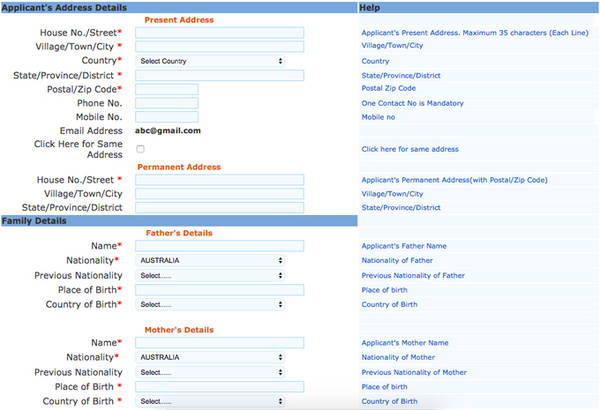Open Mother's Previous Nationality dropdown
The width and height of the screenshot is (600, 410).
[210, 372]
